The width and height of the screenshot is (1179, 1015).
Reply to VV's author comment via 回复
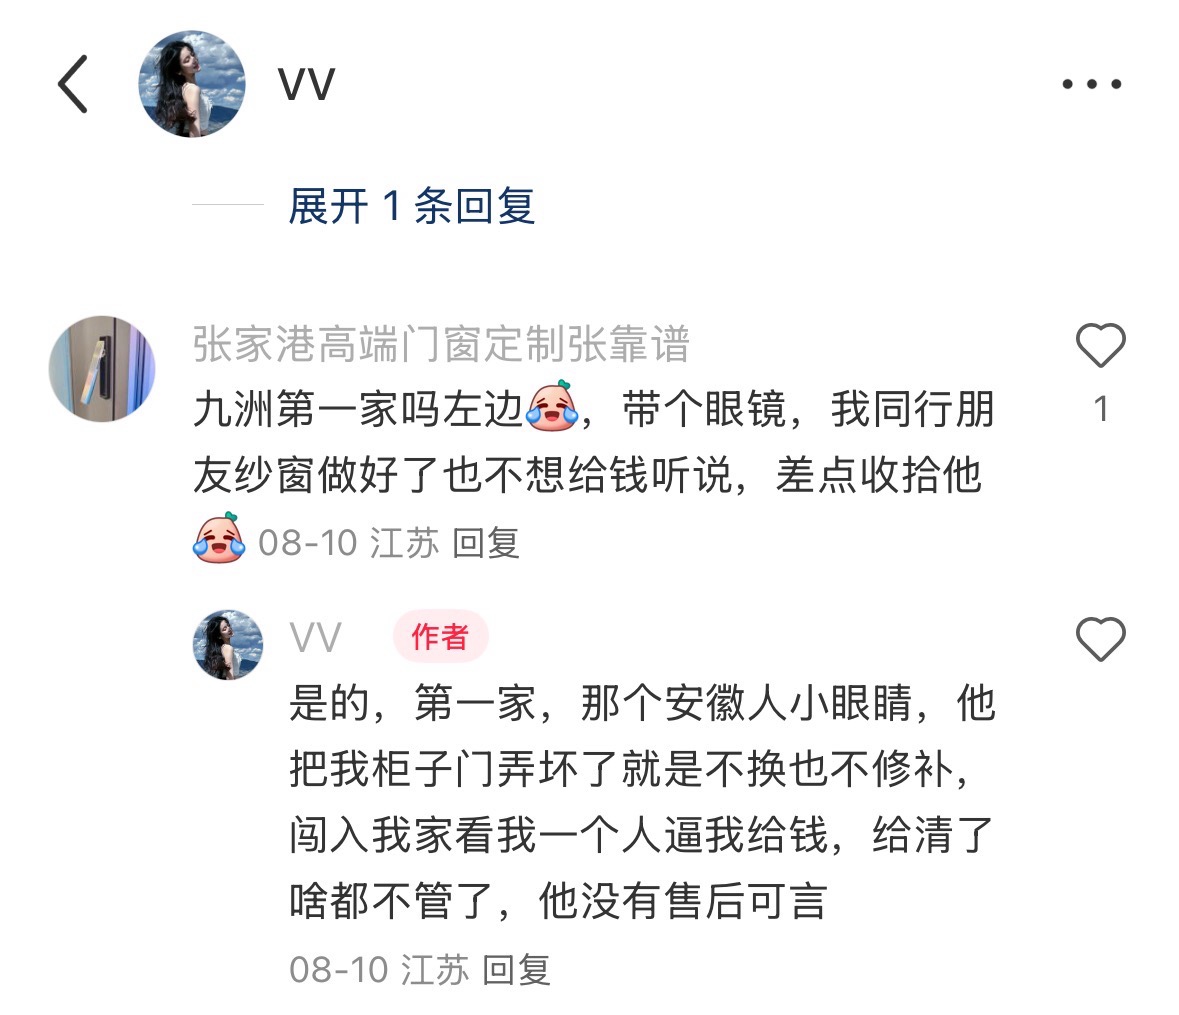[516, 970]
